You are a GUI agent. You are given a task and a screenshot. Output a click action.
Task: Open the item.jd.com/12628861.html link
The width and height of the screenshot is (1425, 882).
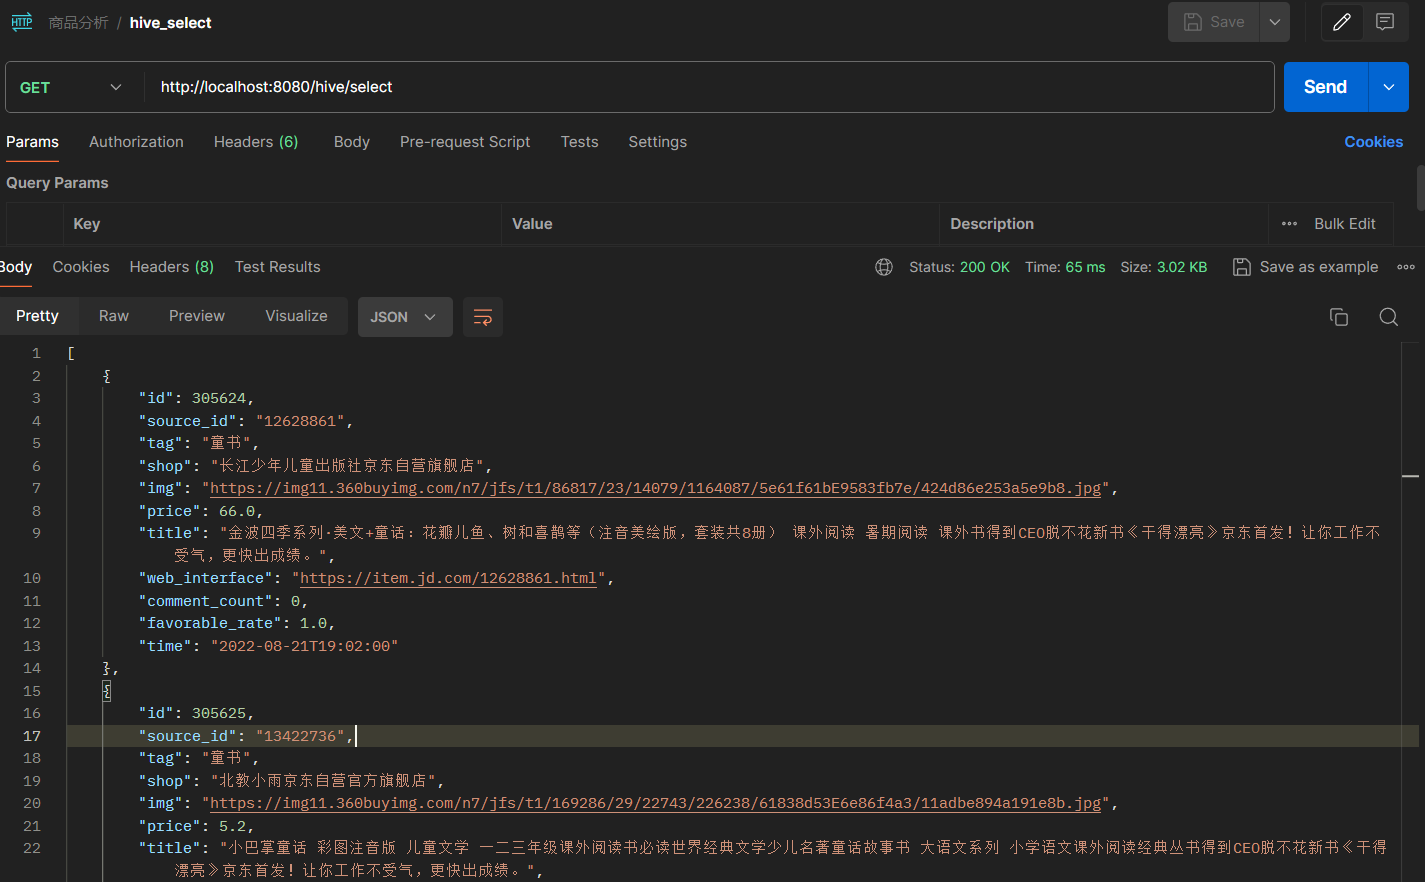click(448, 578)
